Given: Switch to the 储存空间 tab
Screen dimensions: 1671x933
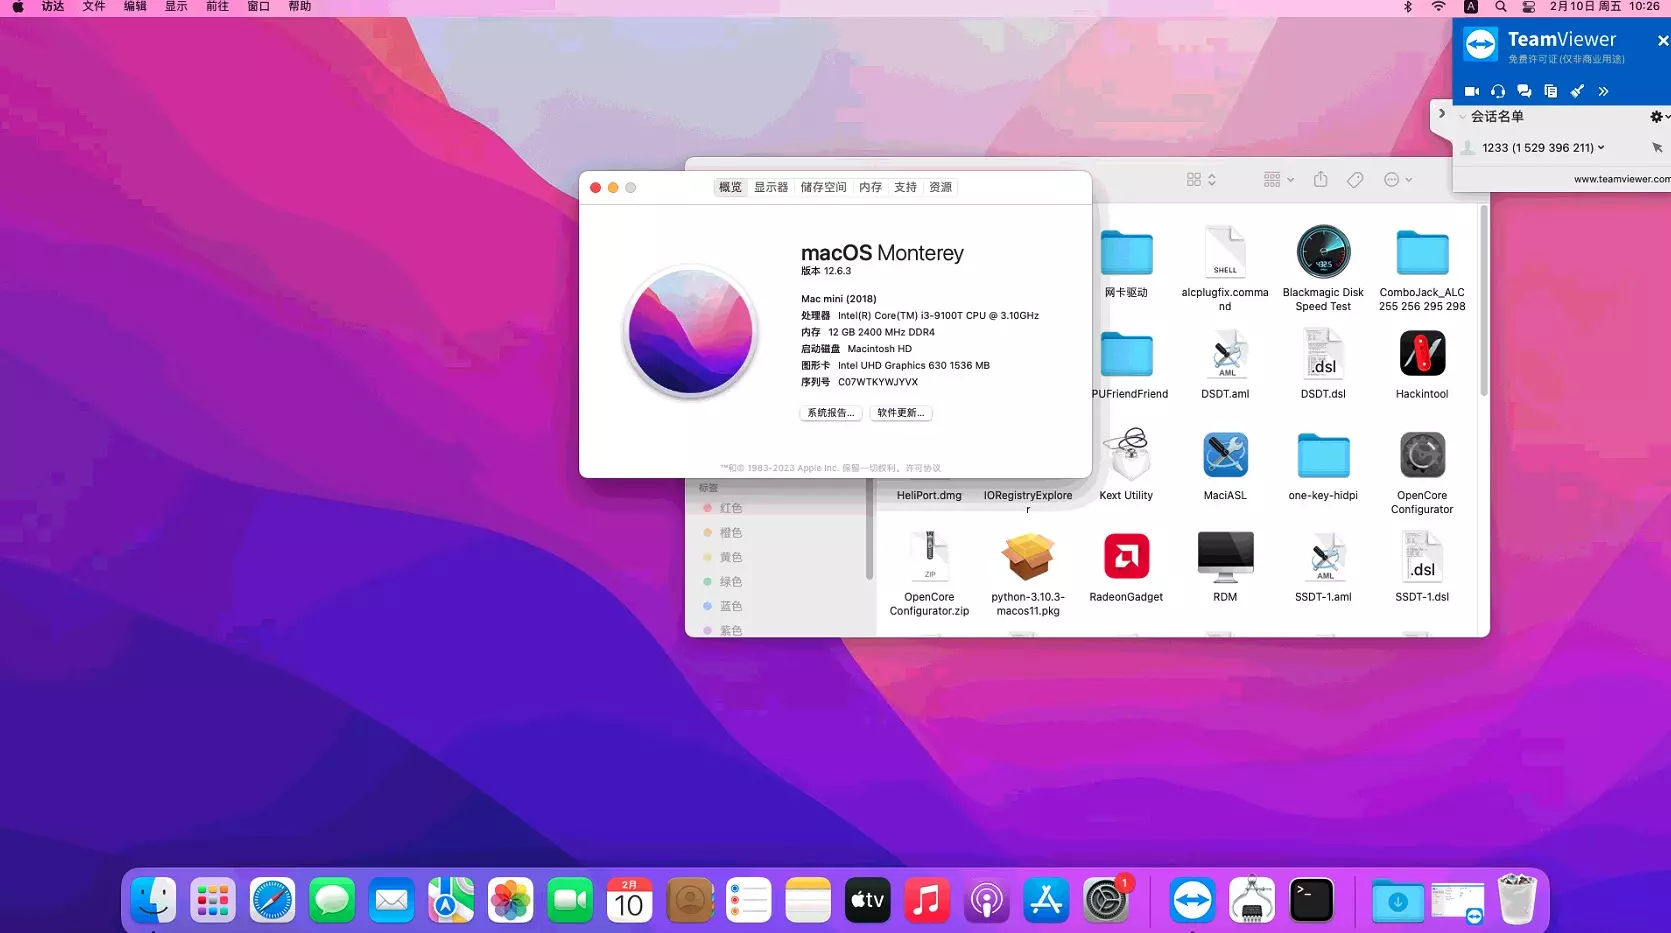Looking at the screenshot, I should (823, 187).
